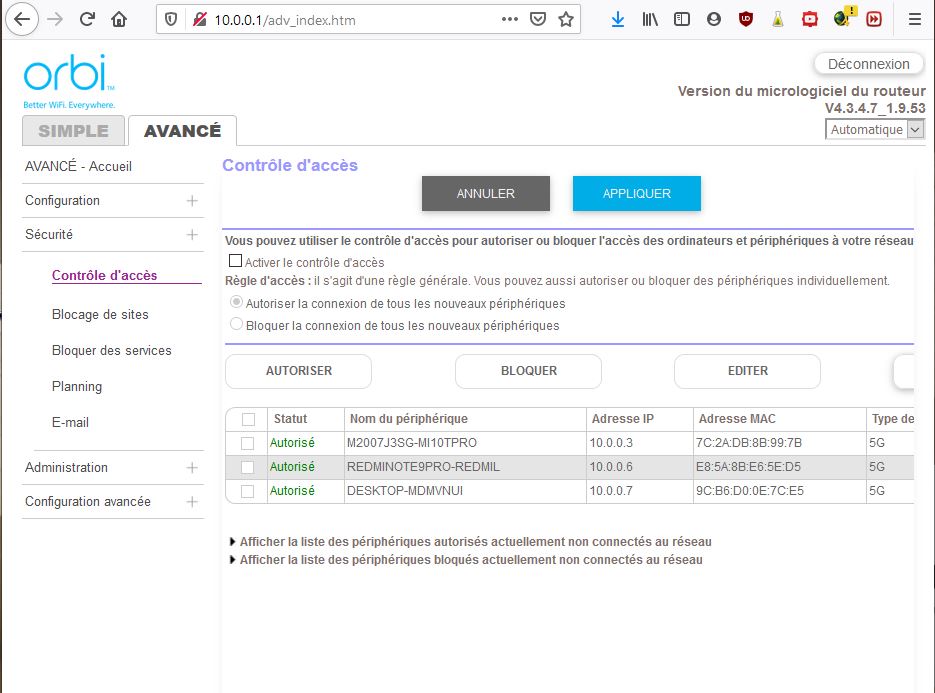Expand the list of blocked devices not connected
Viewport: 935px width, 693px height.
470,560
